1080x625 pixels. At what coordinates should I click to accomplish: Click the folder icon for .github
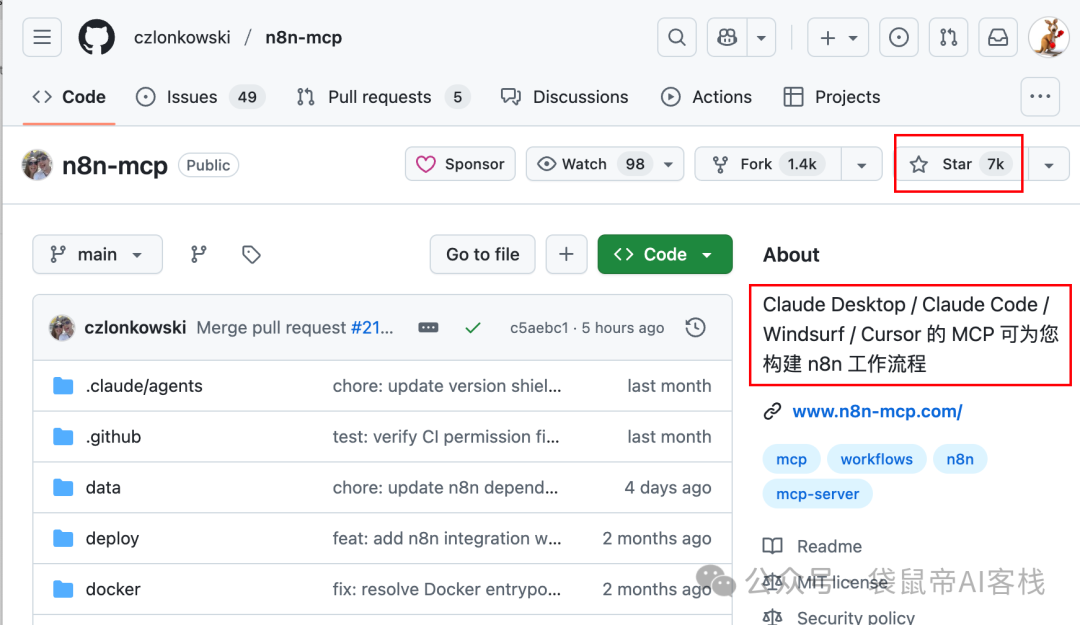[x=63, y=437]
